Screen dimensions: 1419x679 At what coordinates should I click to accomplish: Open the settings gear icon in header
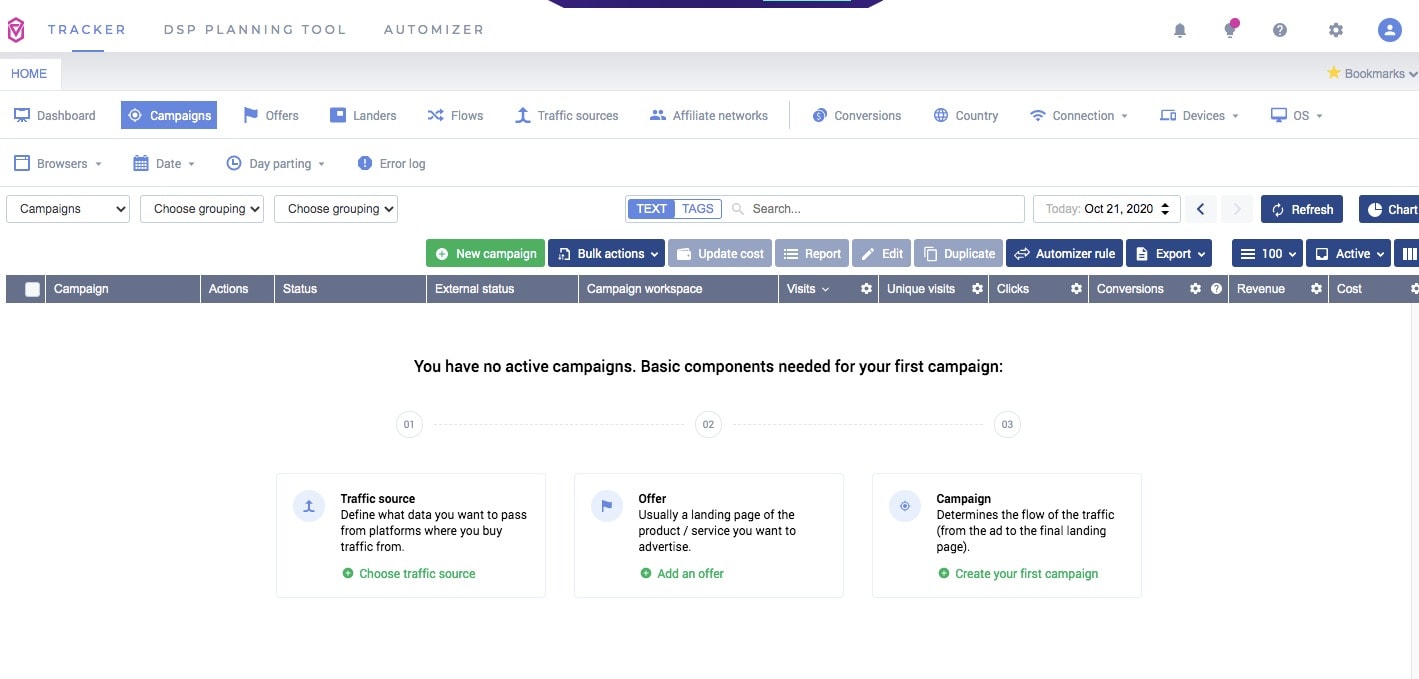1336,30
